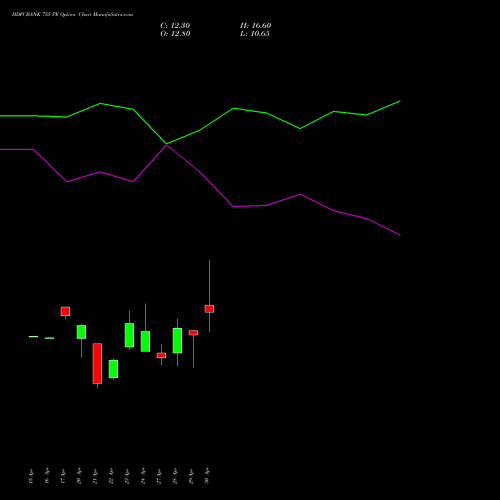The height and width of the screenshot is (500, 500).
Task: Select the 21 Apr date label
Action: (95, 476)
